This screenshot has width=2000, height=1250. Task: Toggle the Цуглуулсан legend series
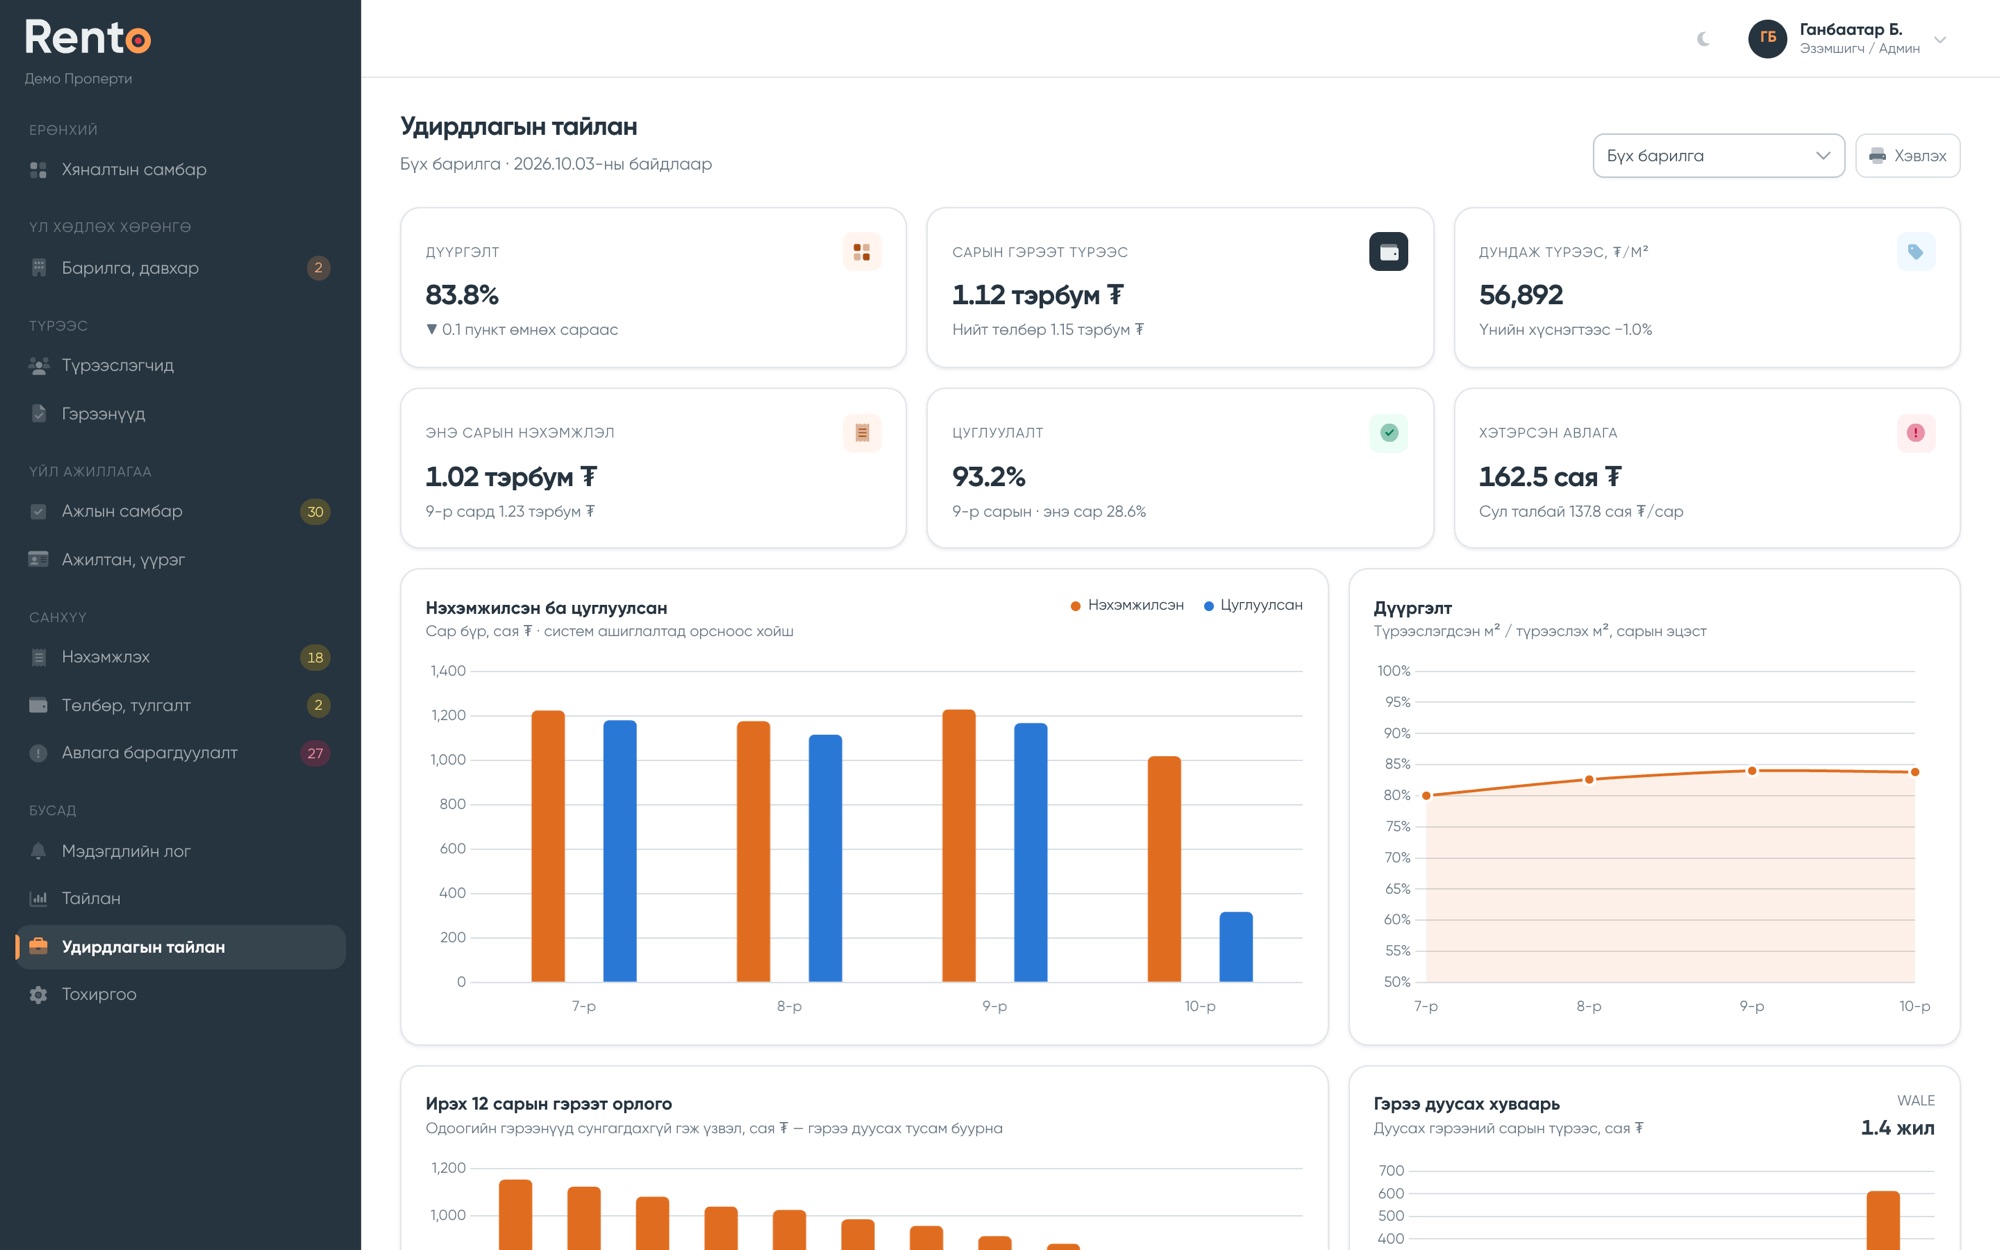pyautogui.click(x=1253, y=605)
